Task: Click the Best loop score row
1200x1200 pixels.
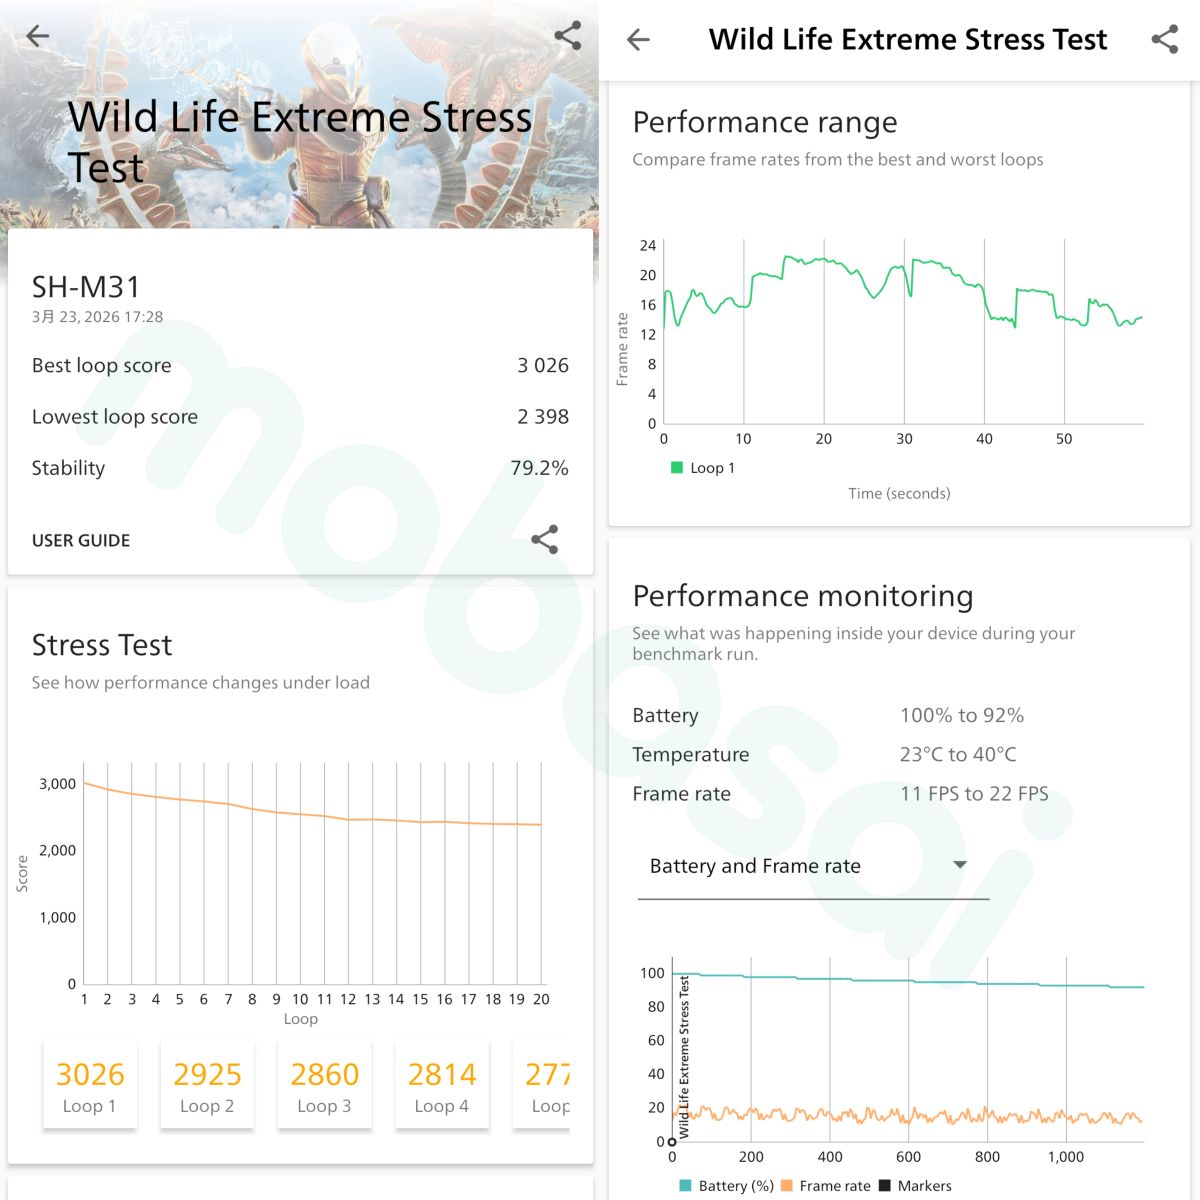Action: tap(300, 365)
